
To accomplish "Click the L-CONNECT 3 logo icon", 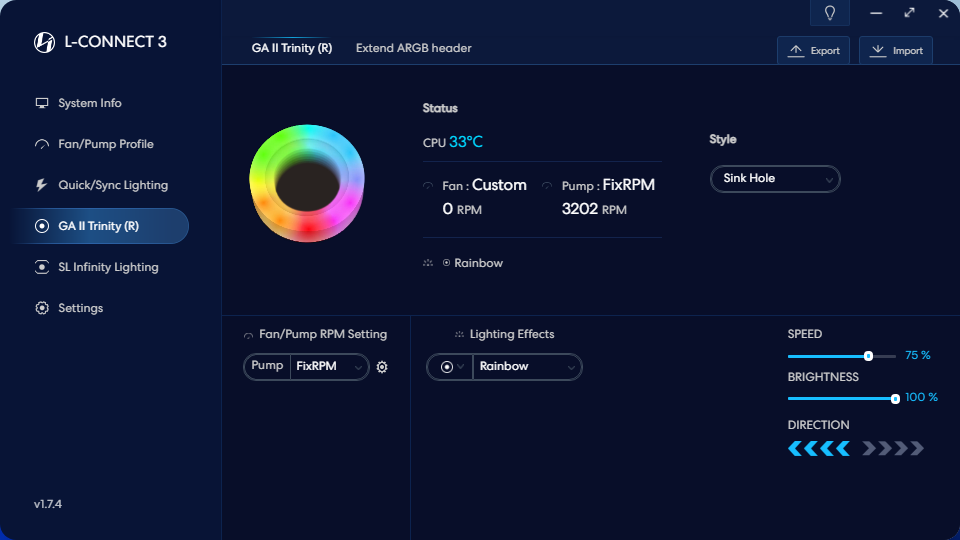I will pos(44,42).
